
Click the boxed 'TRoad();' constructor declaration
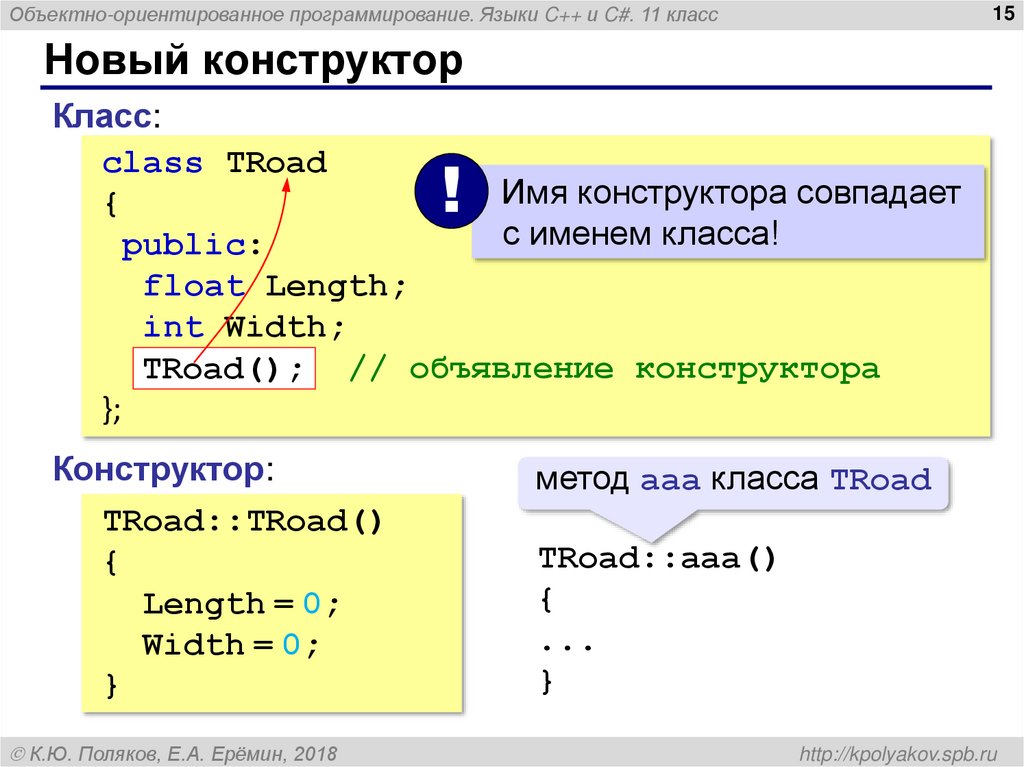(224, 368)
